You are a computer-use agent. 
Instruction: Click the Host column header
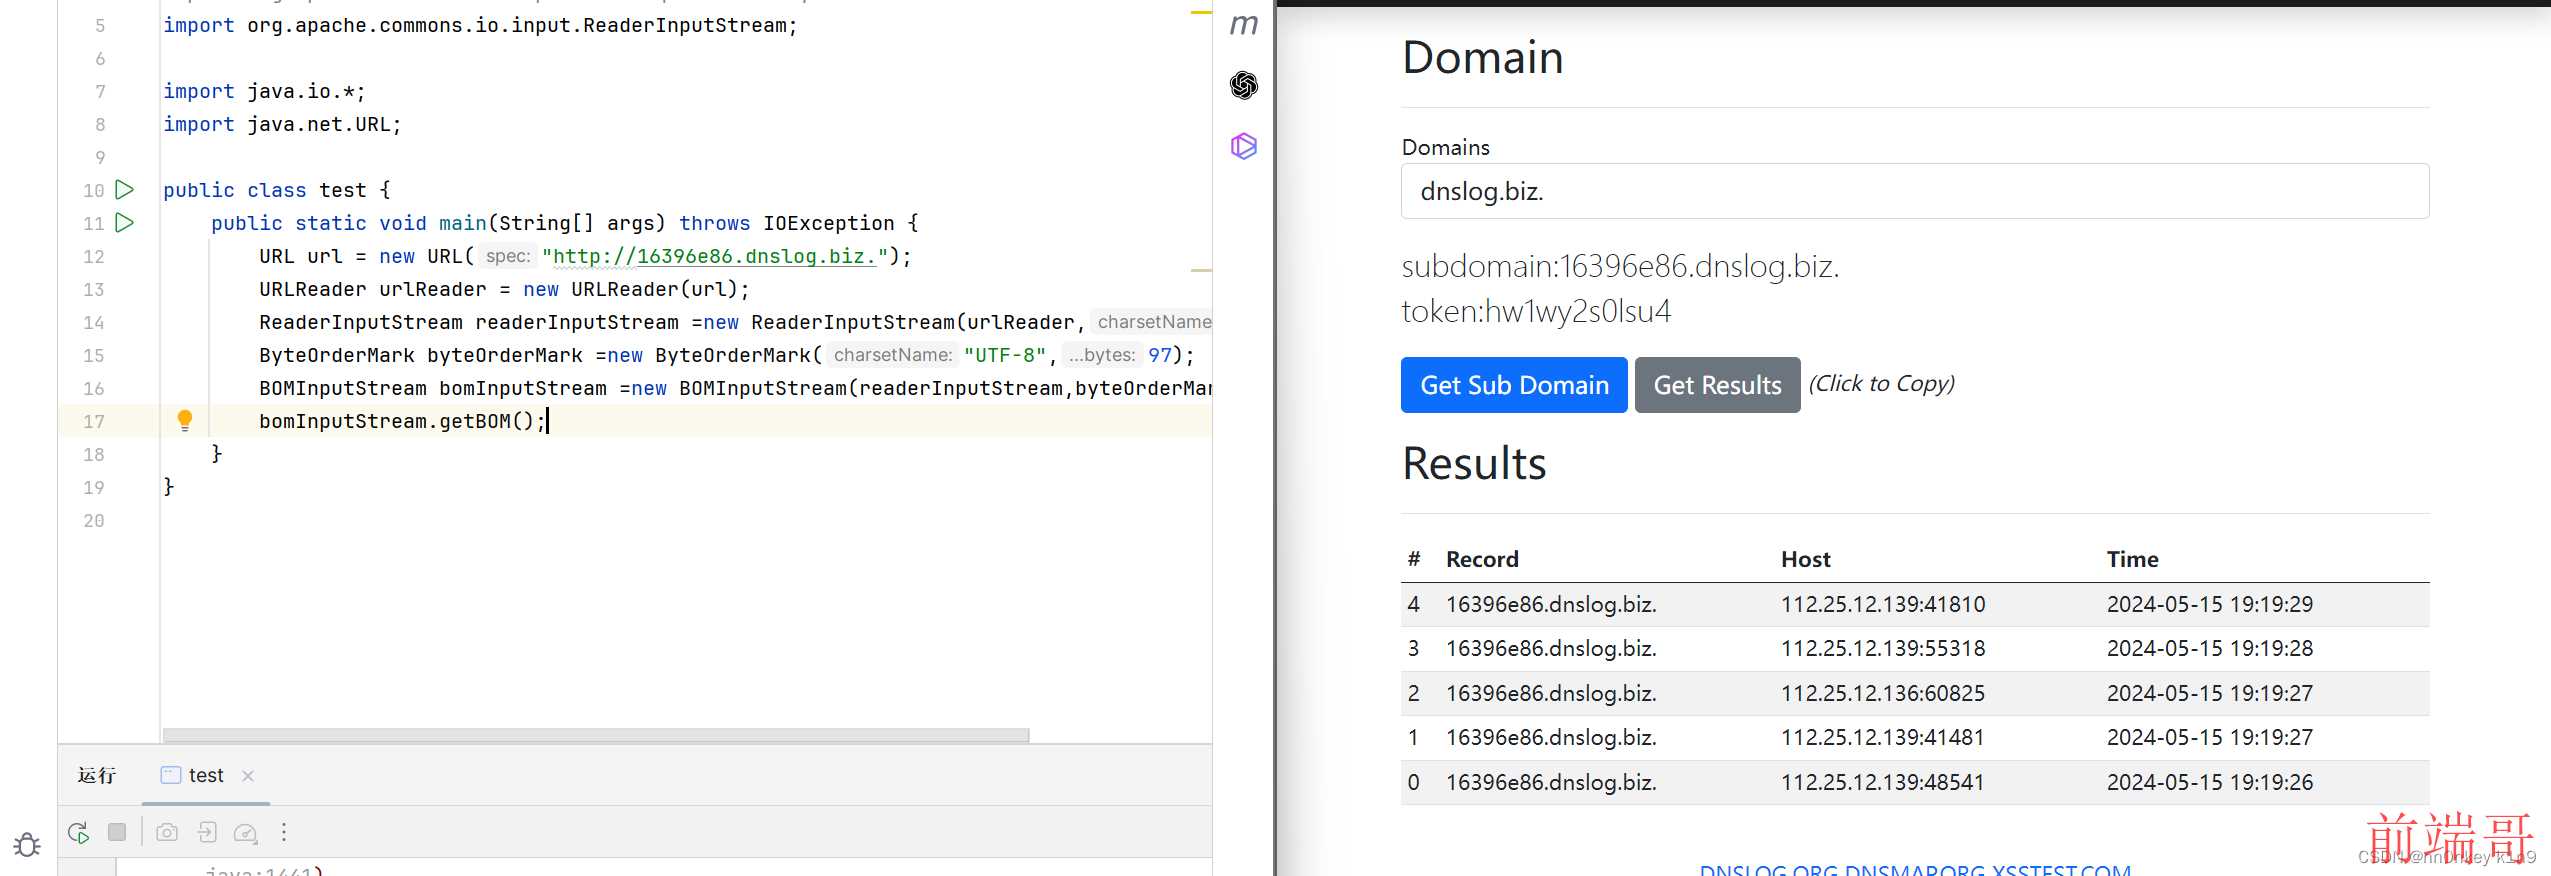1805,559
